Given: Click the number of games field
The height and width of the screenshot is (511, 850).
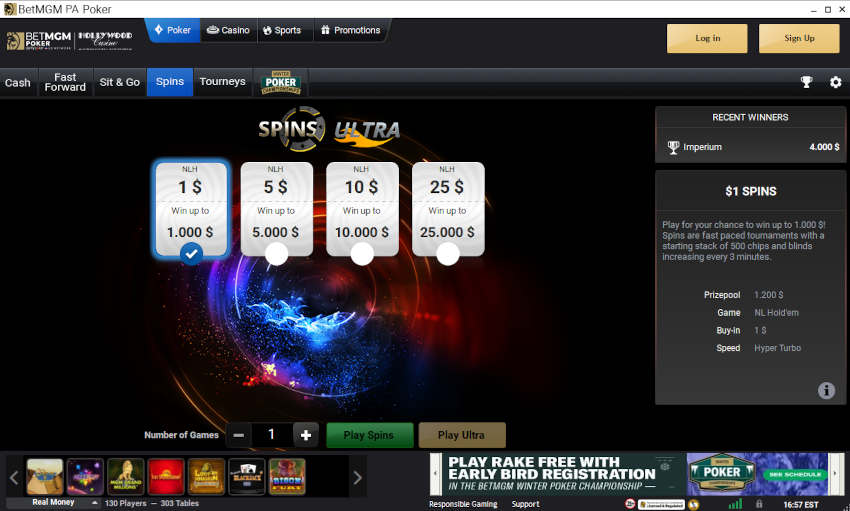Looking at the screenshot, I should [272, 435].
